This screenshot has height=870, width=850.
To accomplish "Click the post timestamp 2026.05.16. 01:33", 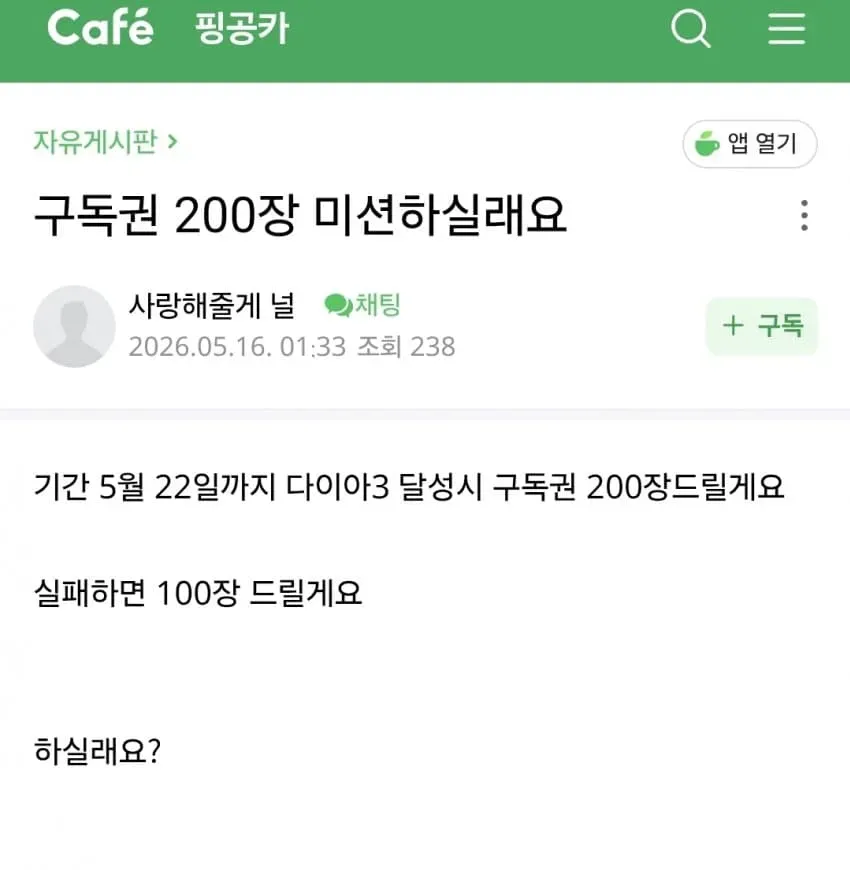I will click(237, 347).
